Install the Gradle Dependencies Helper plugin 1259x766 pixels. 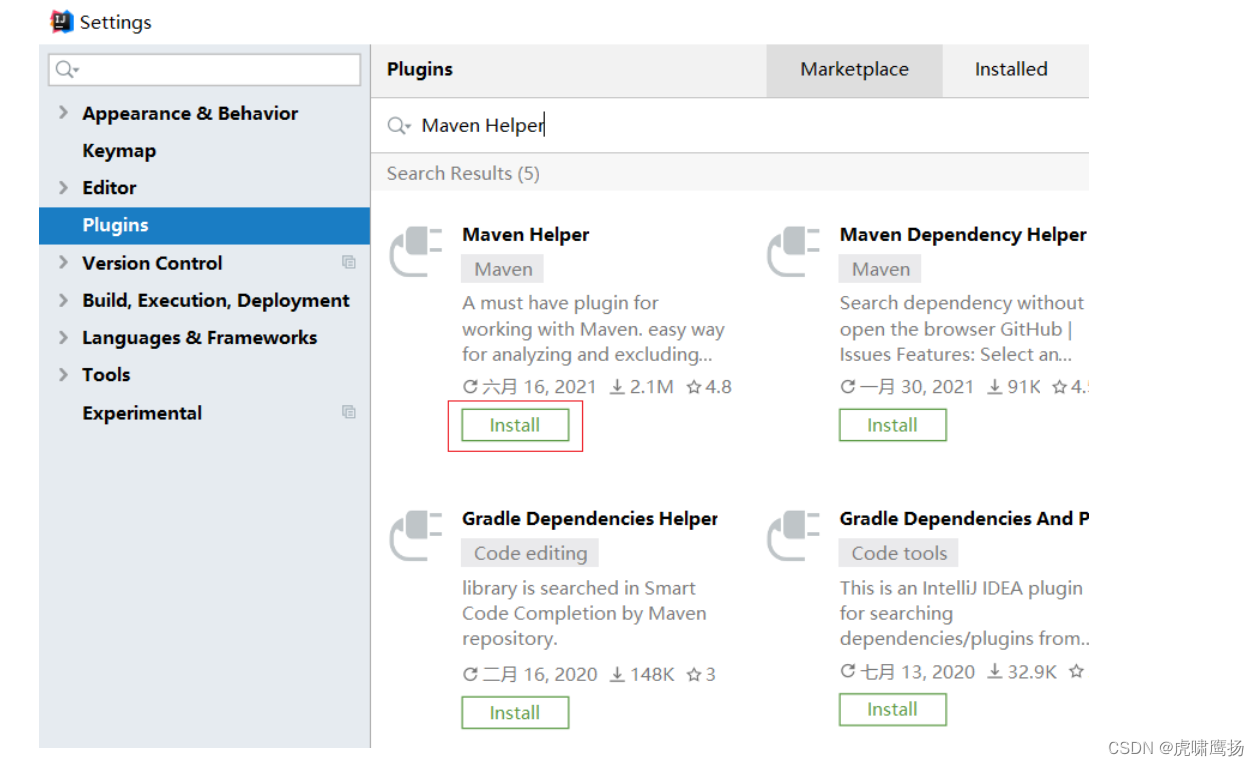point(515,713)
